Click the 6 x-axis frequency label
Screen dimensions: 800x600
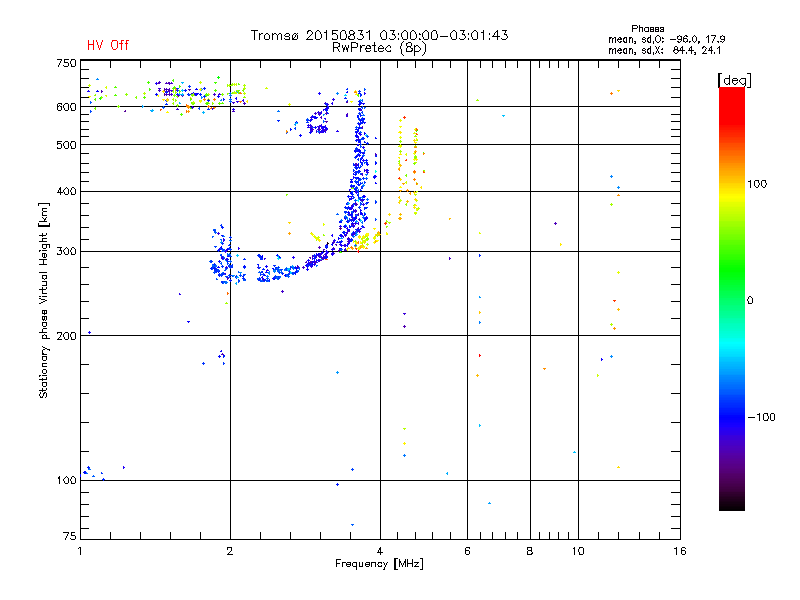click(x=467, y=551)
